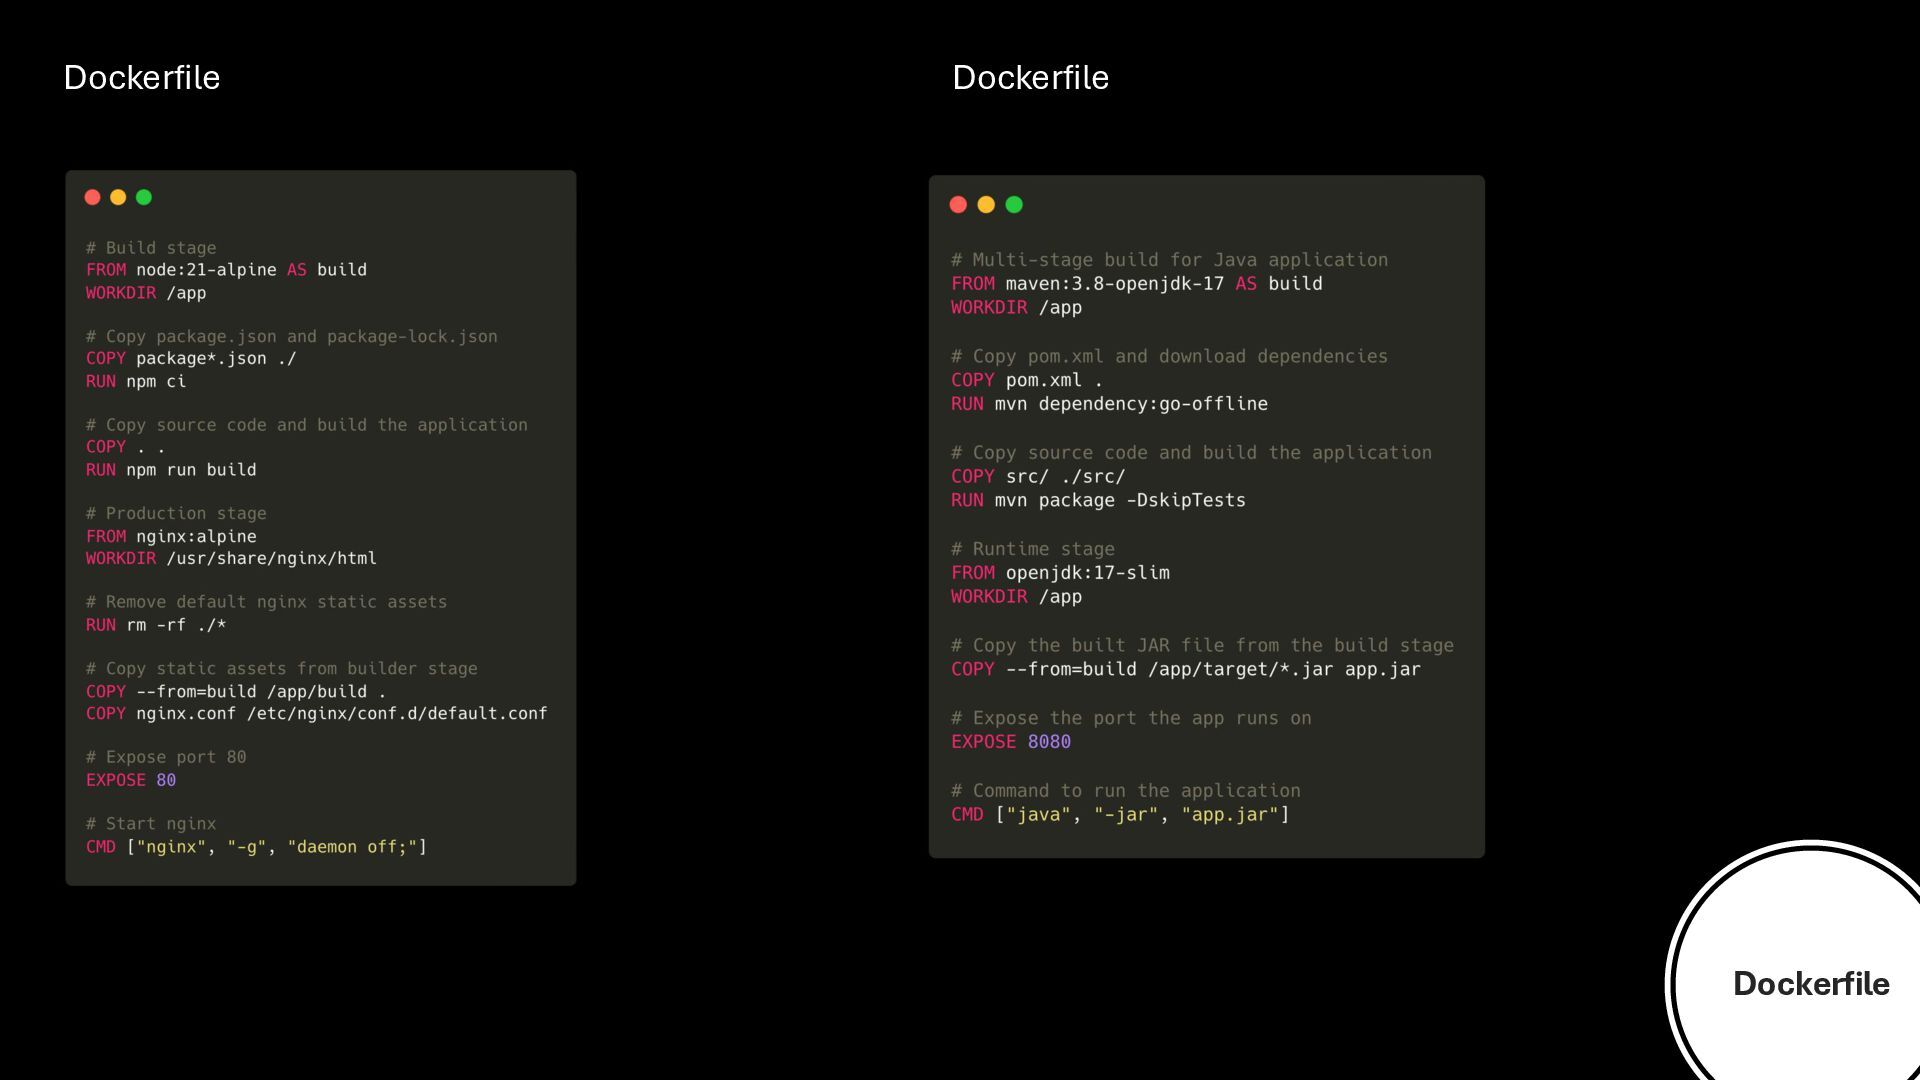Click yellow dot on left code window

(118, 197)
